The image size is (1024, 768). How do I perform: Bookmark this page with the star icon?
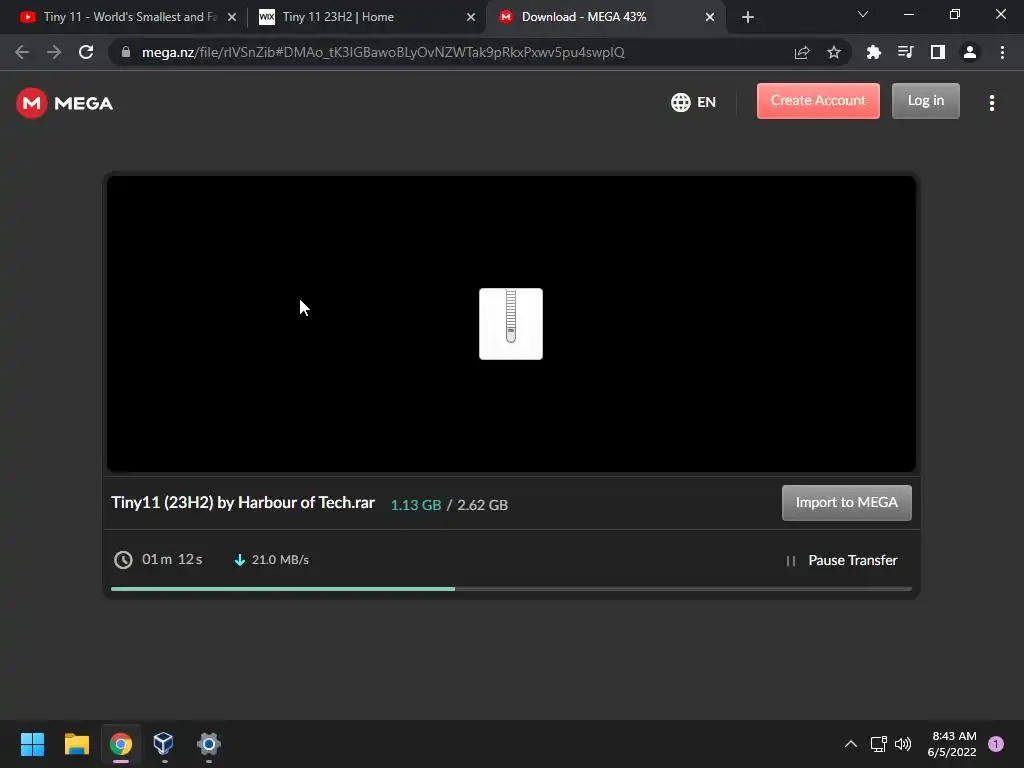point(834,52)
